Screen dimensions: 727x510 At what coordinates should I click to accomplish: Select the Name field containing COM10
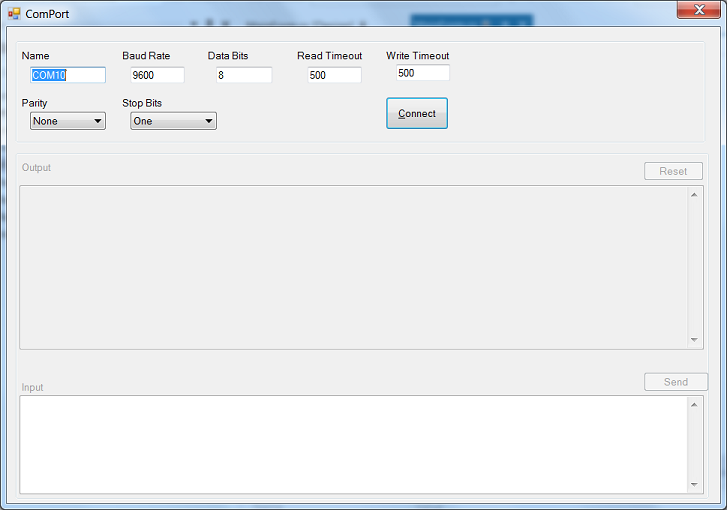[68, 75]
